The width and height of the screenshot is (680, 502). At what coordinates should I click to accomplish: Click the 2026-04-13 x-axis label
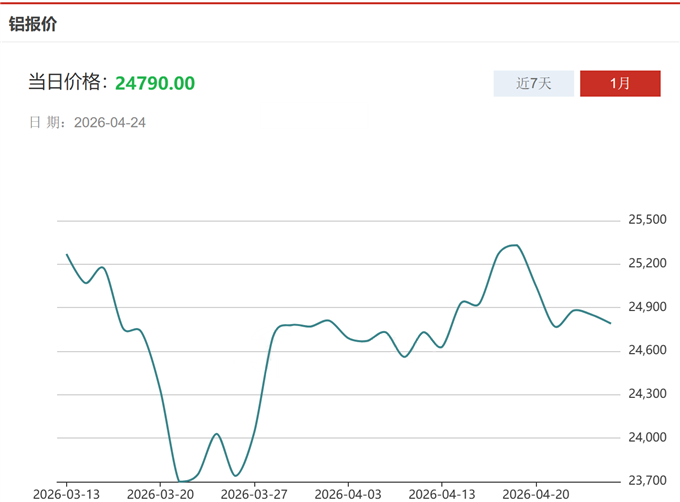[x=441, y=494]
